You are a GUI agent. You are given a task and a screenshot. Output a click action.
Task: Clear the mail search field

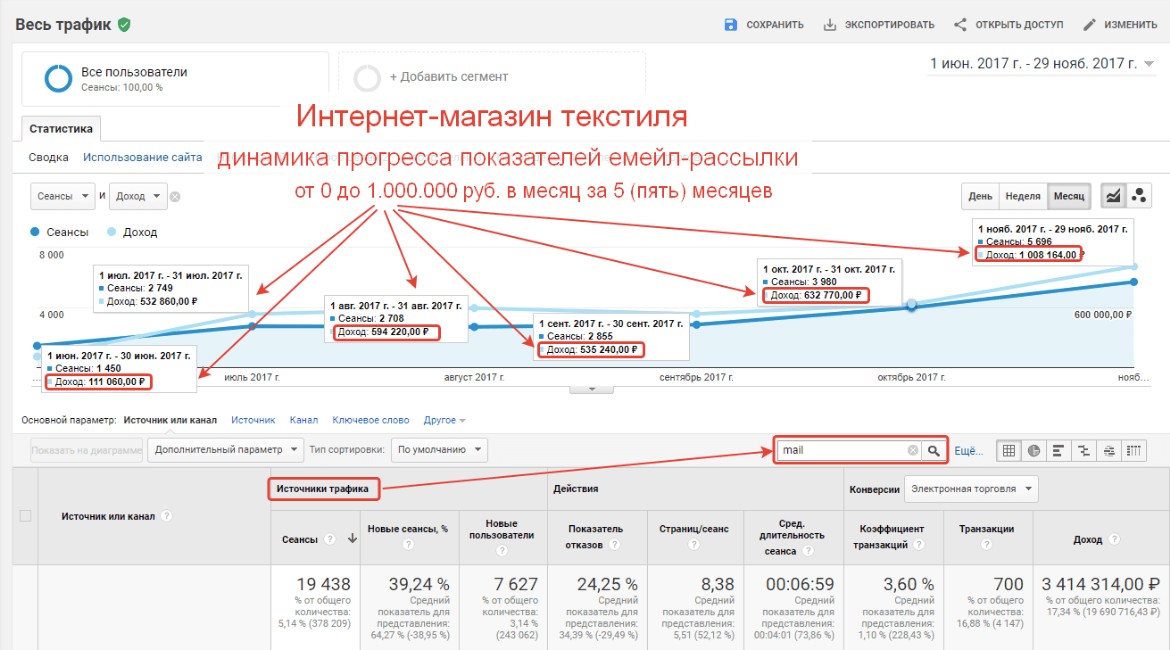point(913,450)
